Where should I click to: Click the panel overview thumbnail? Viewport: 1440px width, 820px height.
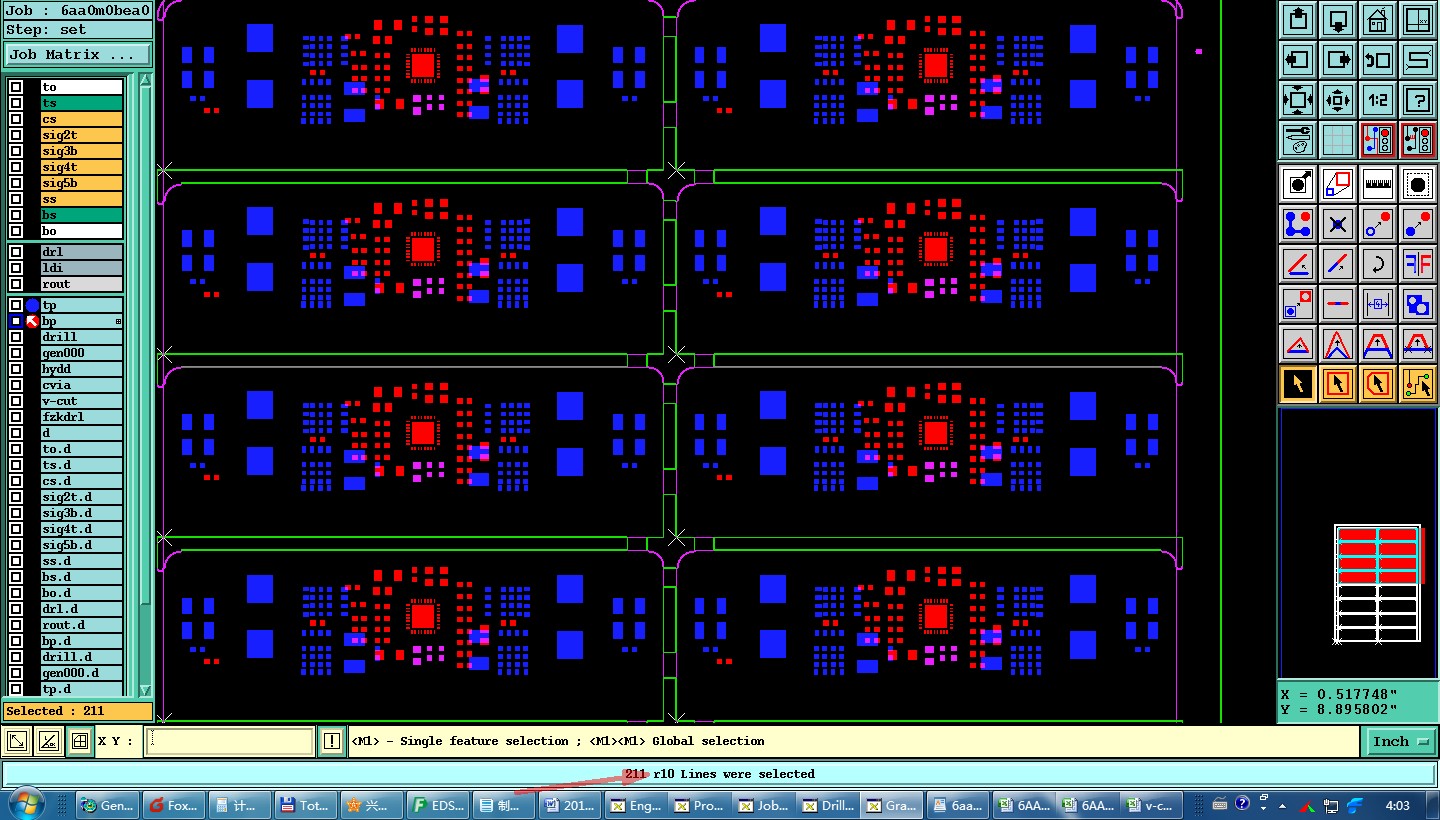pyautogui.click(x=1378, y=583)
